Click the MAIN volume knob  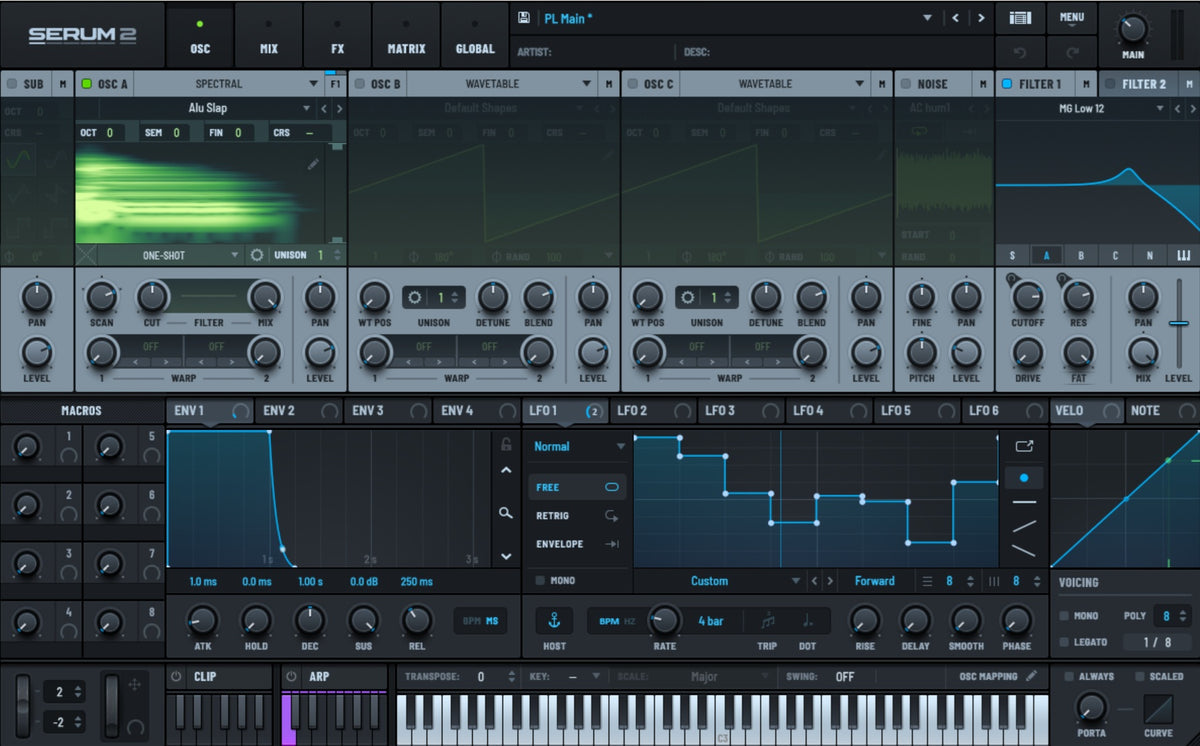coord(1134,27)
